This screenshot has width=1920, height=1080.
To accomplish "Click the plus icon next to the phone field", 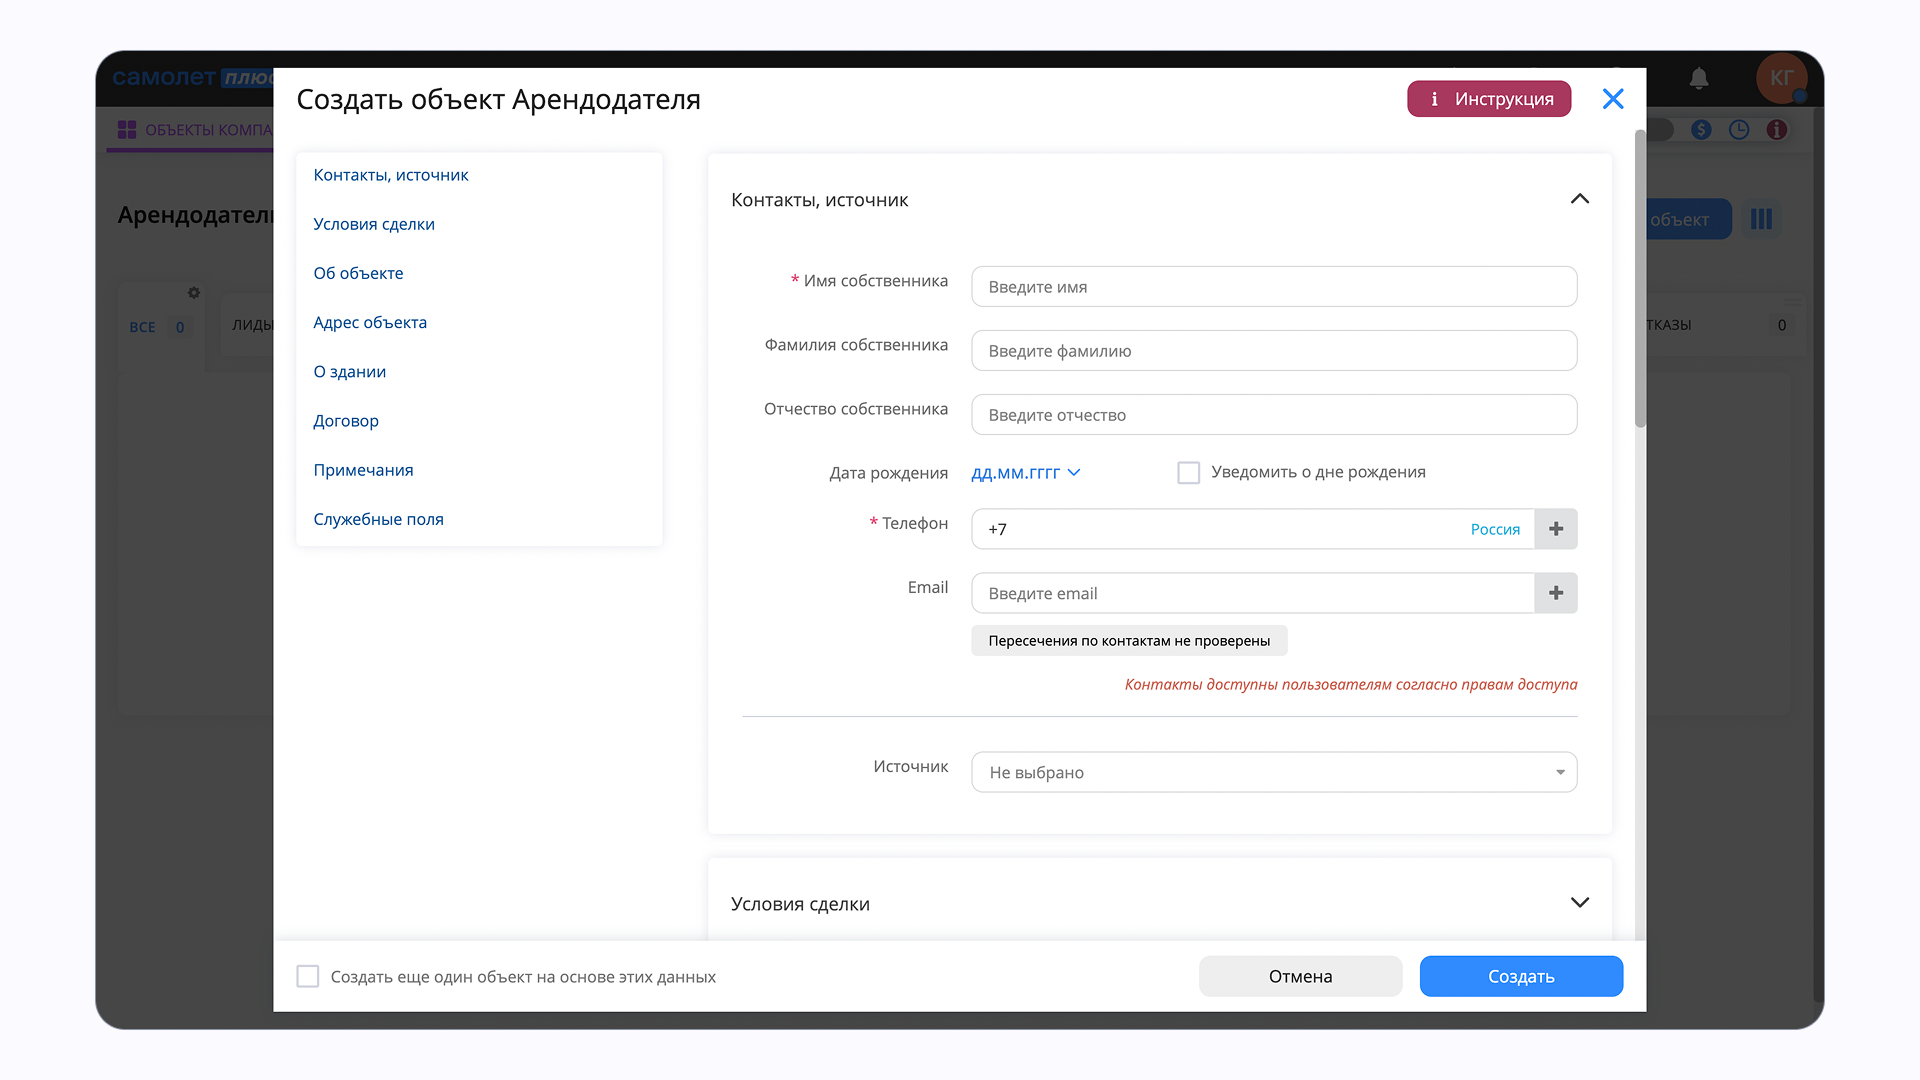I will click(x=1556, y=529).
